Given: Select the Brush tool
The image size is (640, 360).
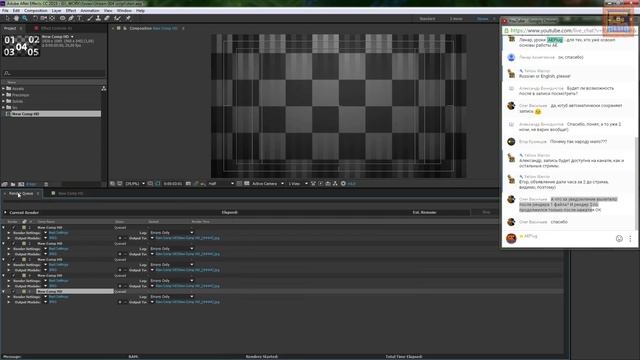Looking at the screenshot, I should [x=90, y=18].
